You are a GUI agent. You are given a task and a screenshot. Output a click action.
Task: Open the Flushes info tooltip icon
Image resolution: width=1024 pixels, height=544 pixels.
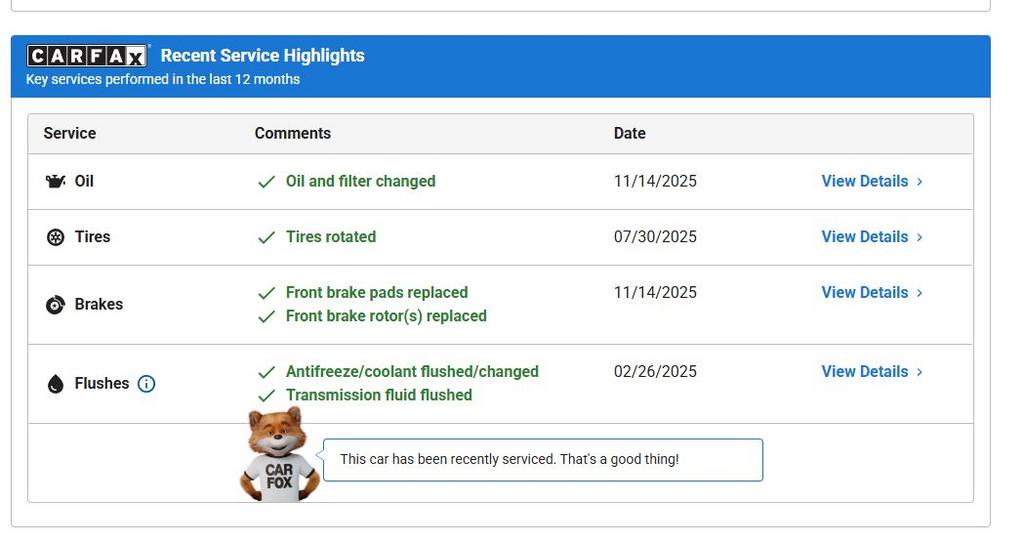click(x=146, y=384)
